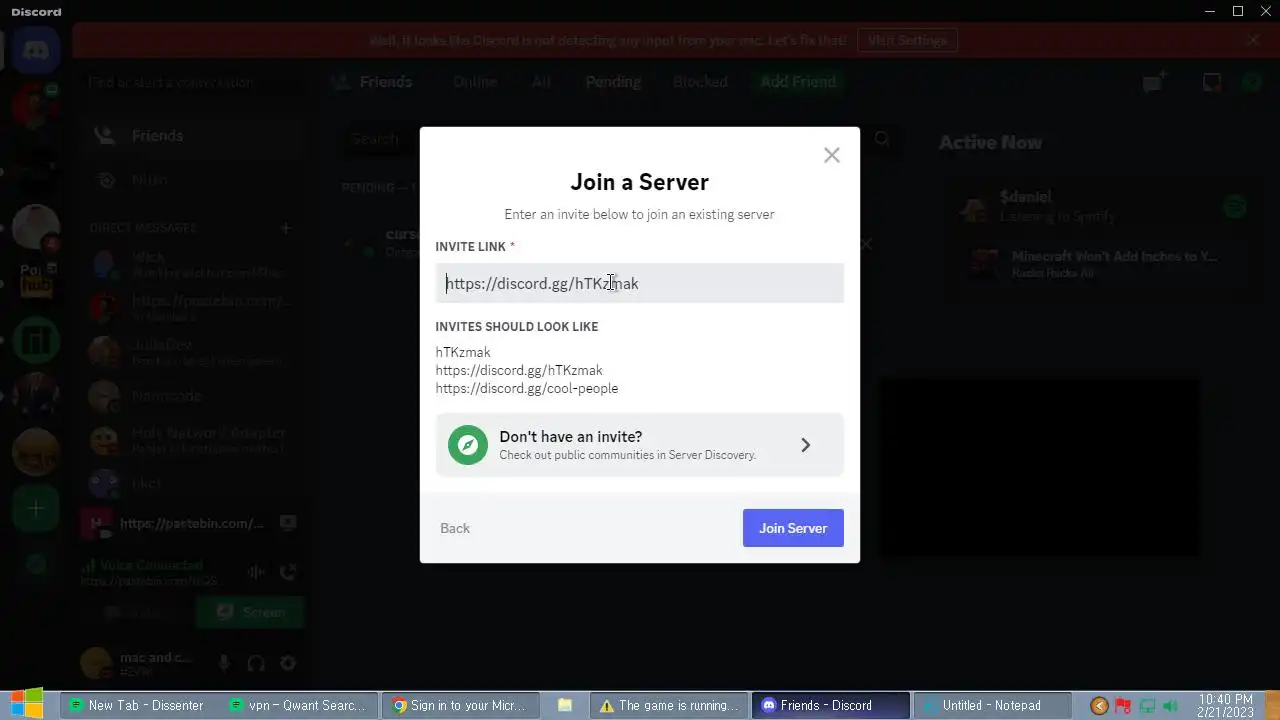Viewport: 1280px width, 720px height.
Task: Cancel the pending request with X icon
Action: (x=866, y=243)
